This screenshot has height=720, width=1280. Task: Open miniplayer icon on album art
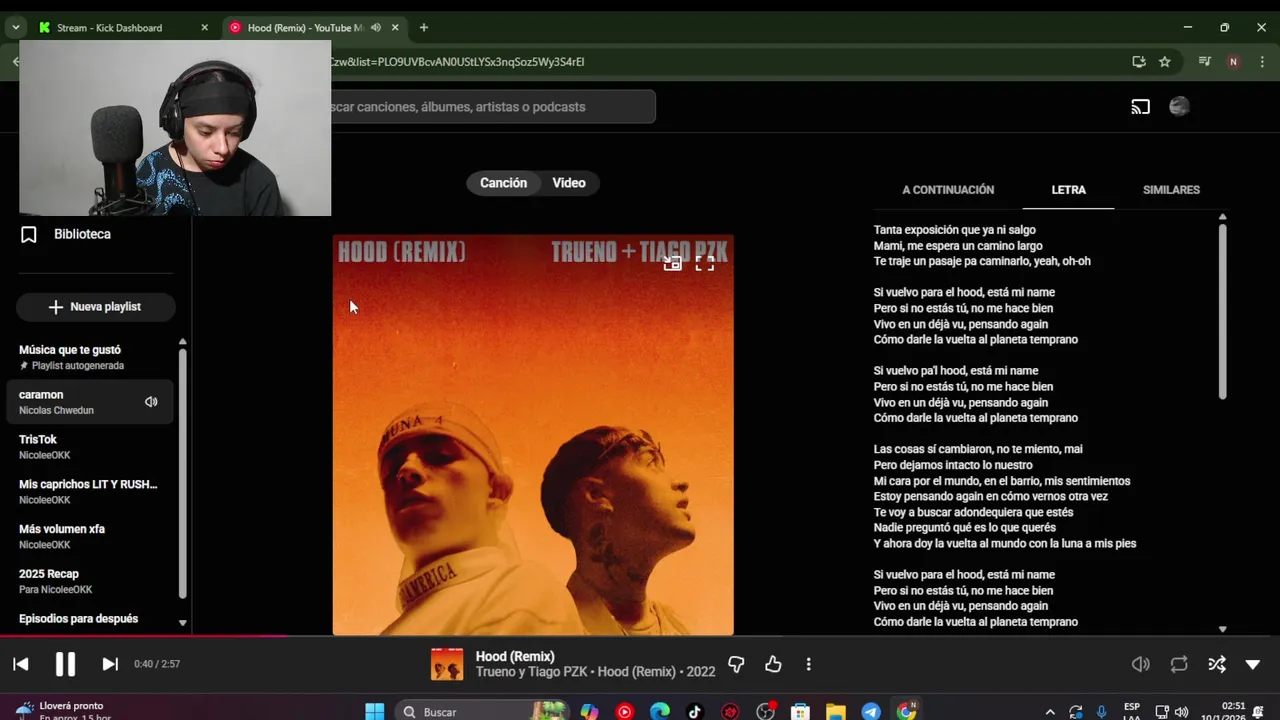point(673,263)
